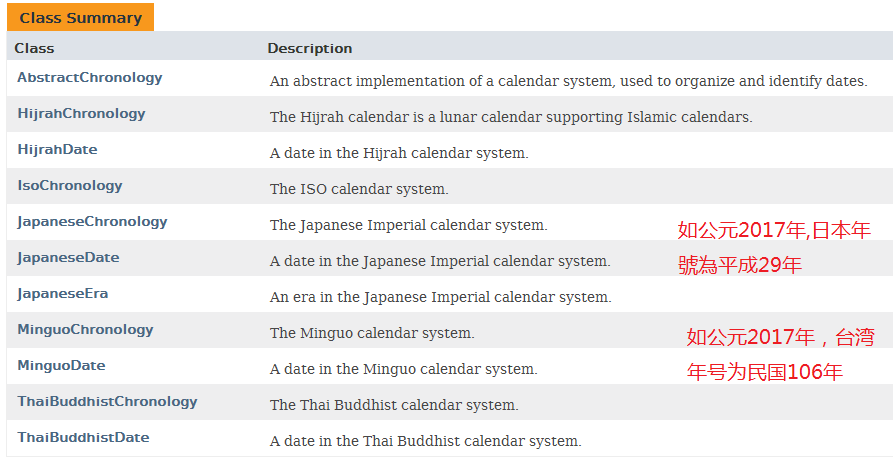This screenshot has width=893, height=465.
Task: Open the AbstractChronology class link
Action: point(89,78)
